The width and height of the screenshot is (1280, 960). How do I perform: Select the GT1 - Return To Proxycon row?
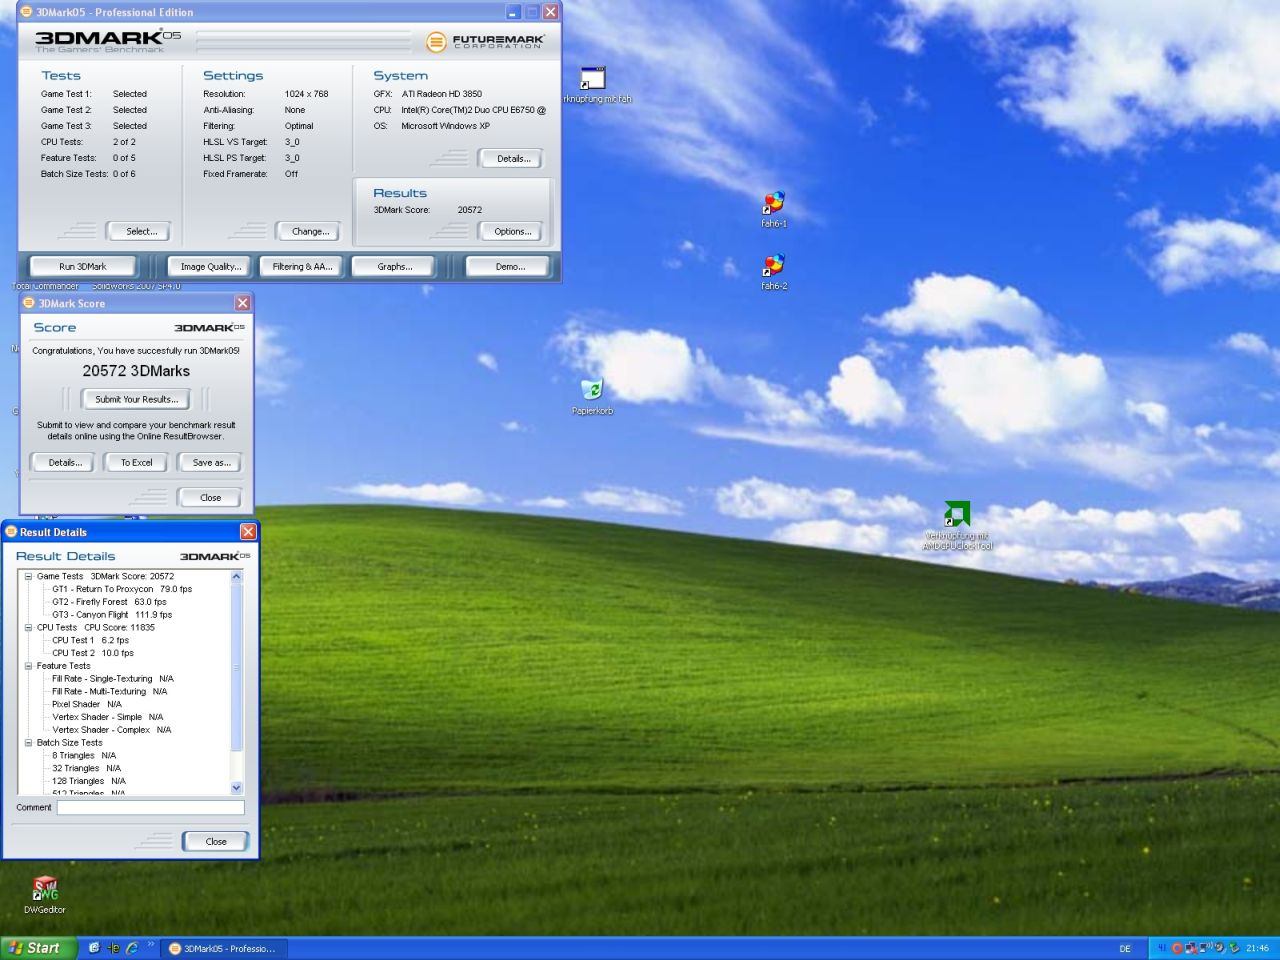[122, 589]
